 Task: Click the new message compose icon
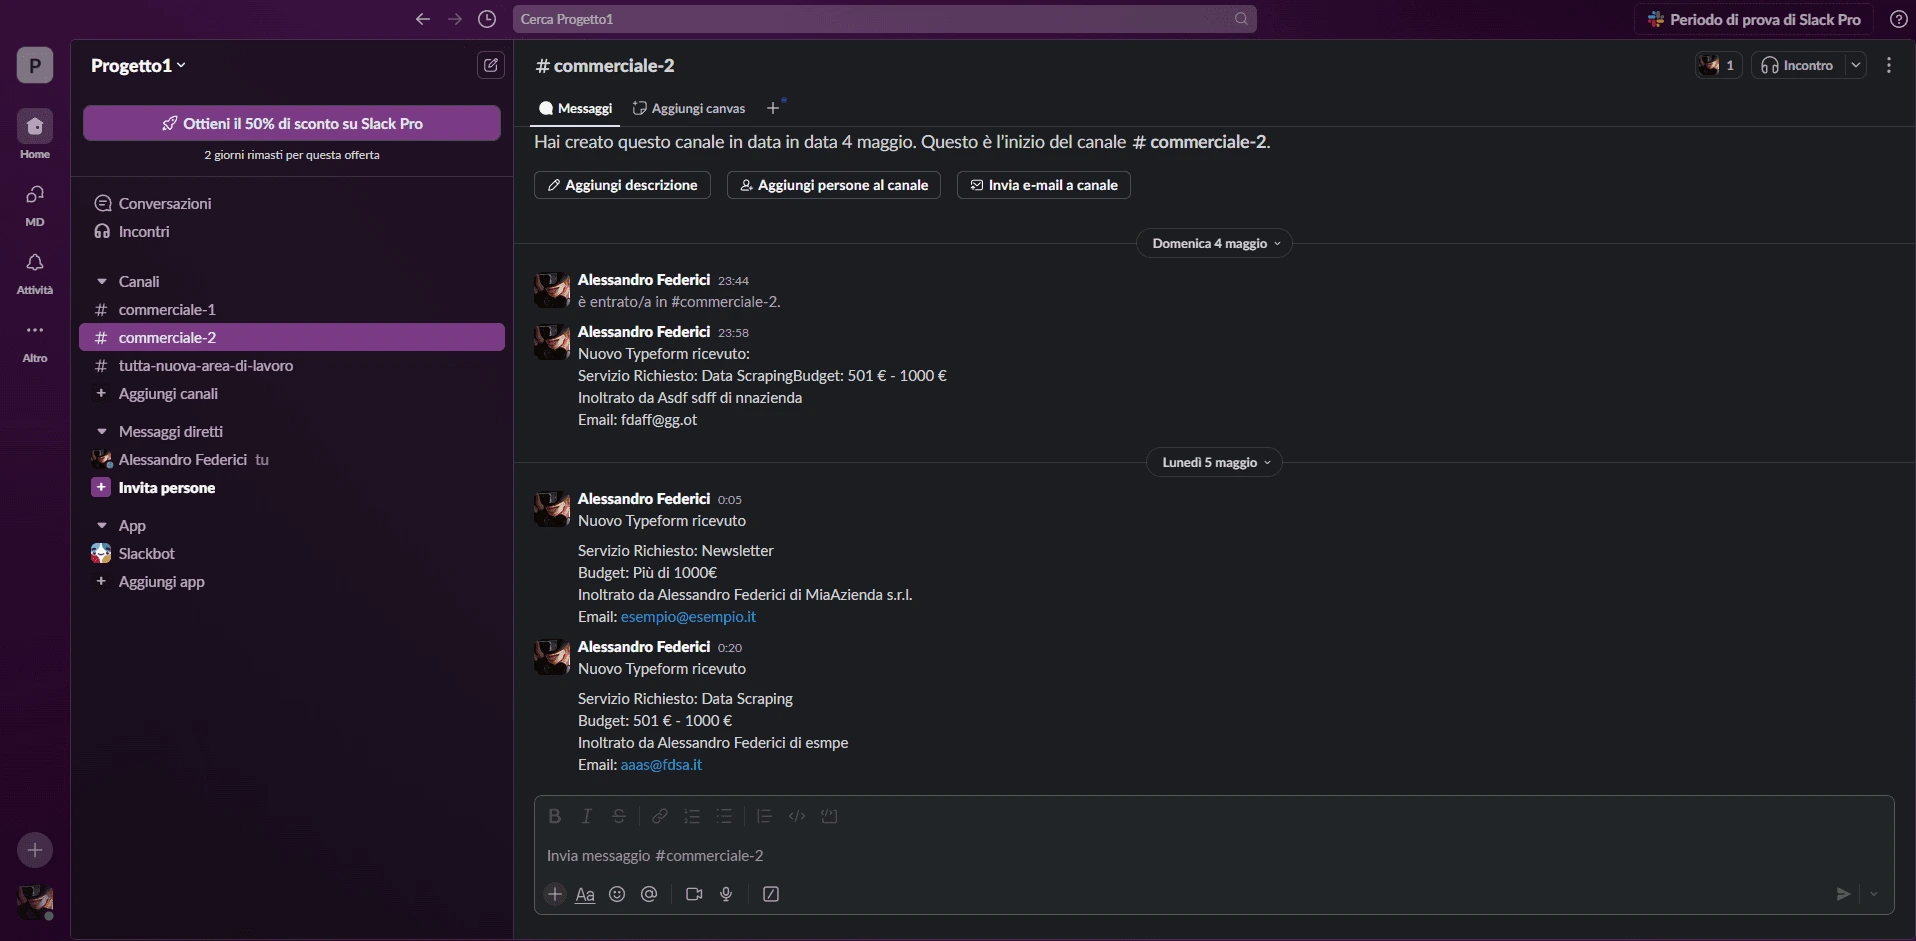pyautogui.click(x=490, y=66)
